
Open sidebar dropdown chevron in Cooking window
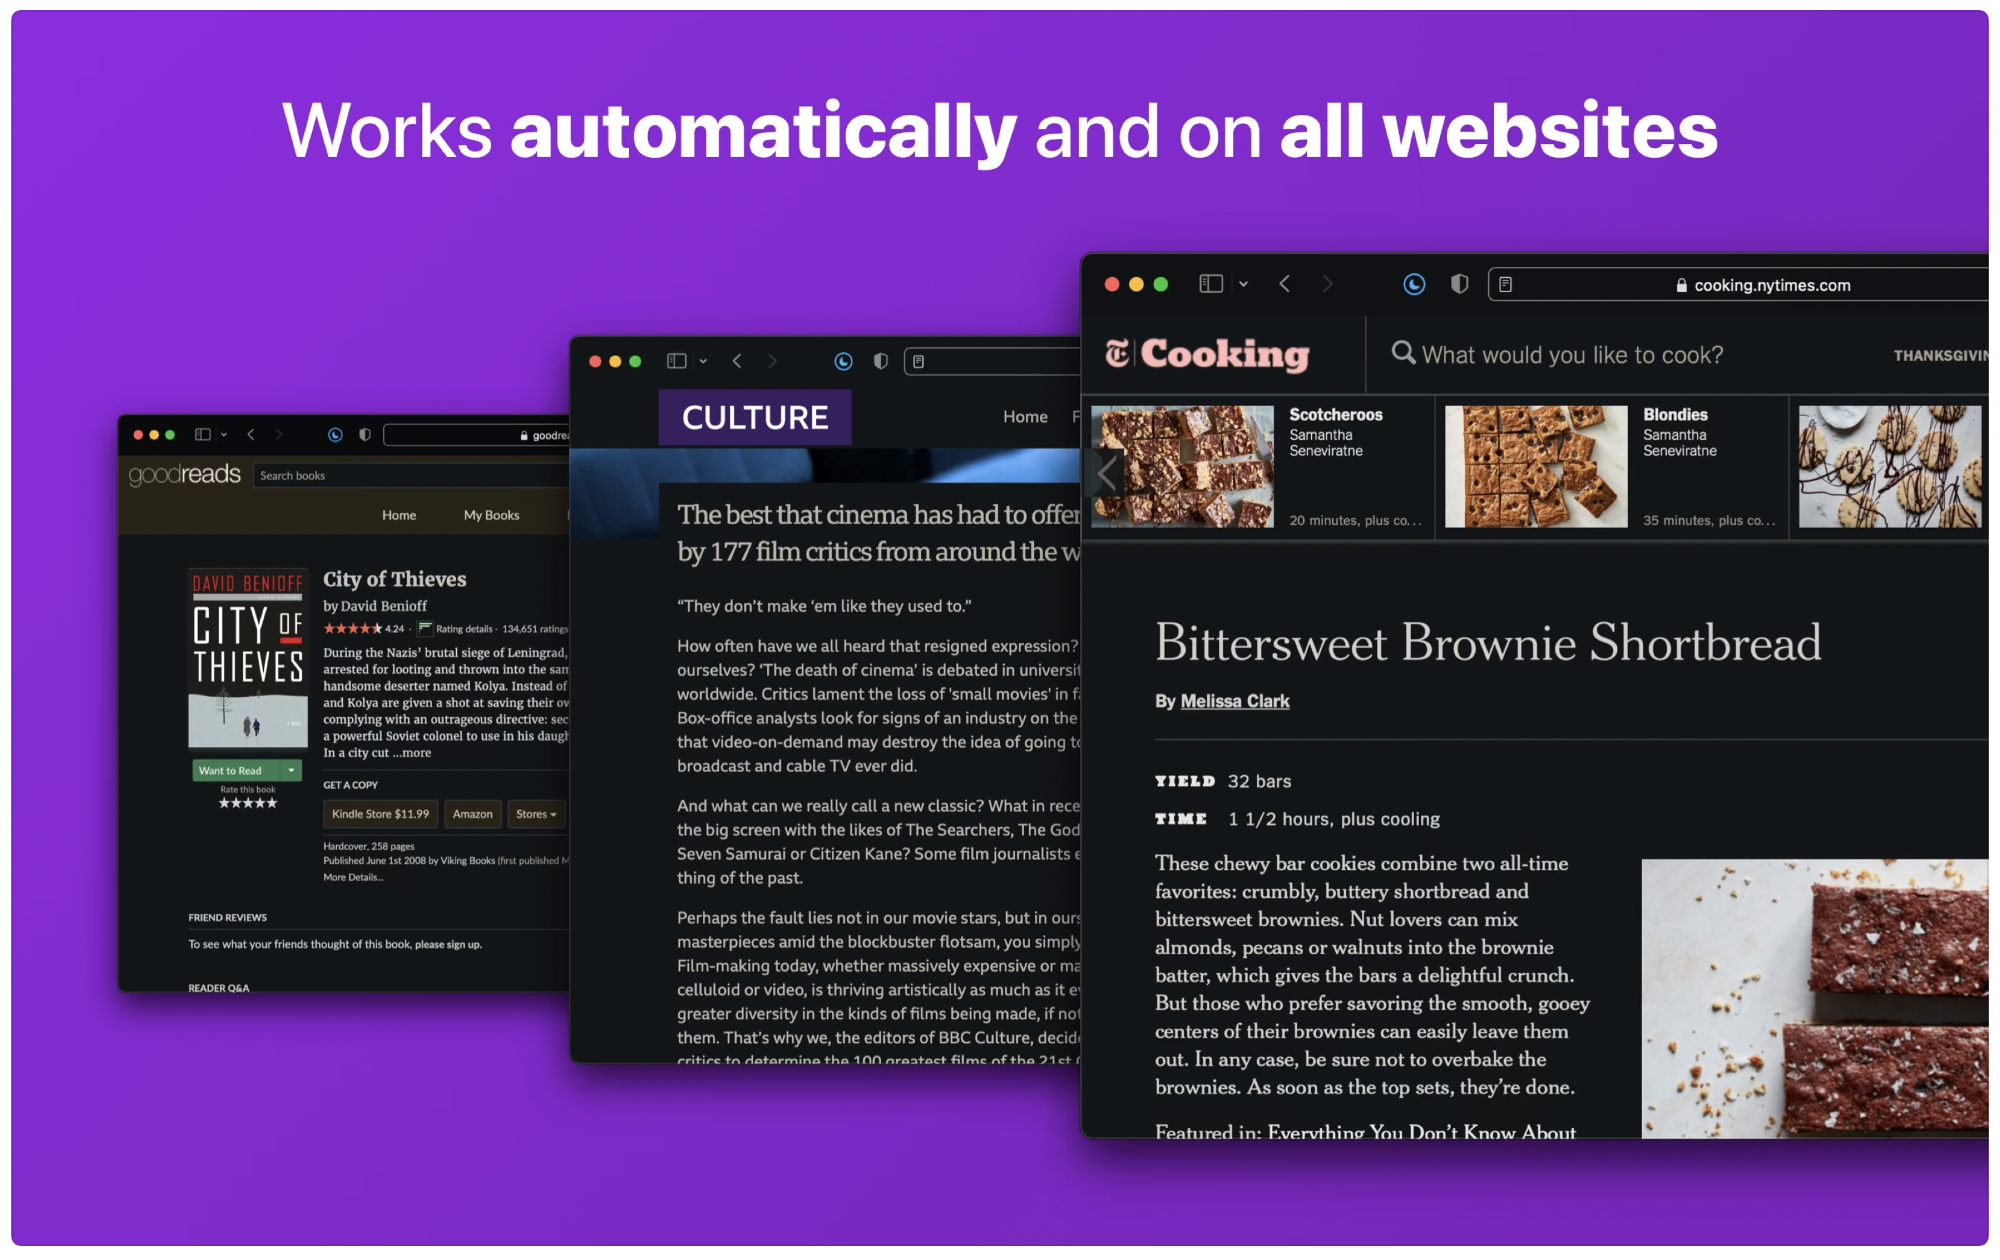[x=1243, y=285]
